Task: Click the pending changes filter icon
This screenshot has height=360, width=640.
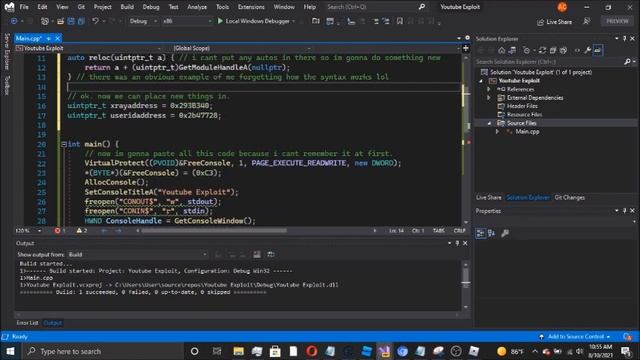Action: [527, 50]
